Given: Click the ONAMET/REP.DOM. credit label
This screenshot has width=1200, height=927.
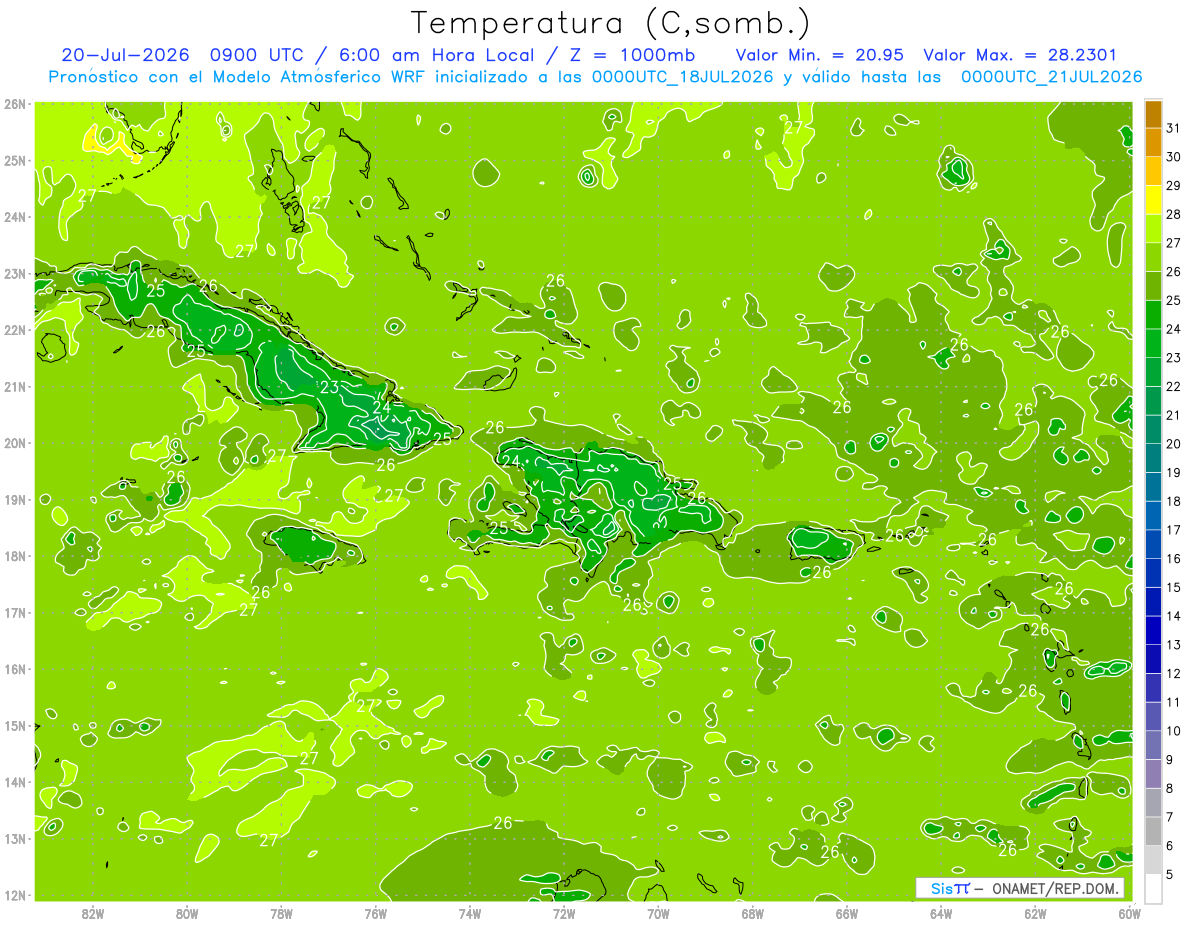Looking at the screenshot, I should [x=1056, y=888].
